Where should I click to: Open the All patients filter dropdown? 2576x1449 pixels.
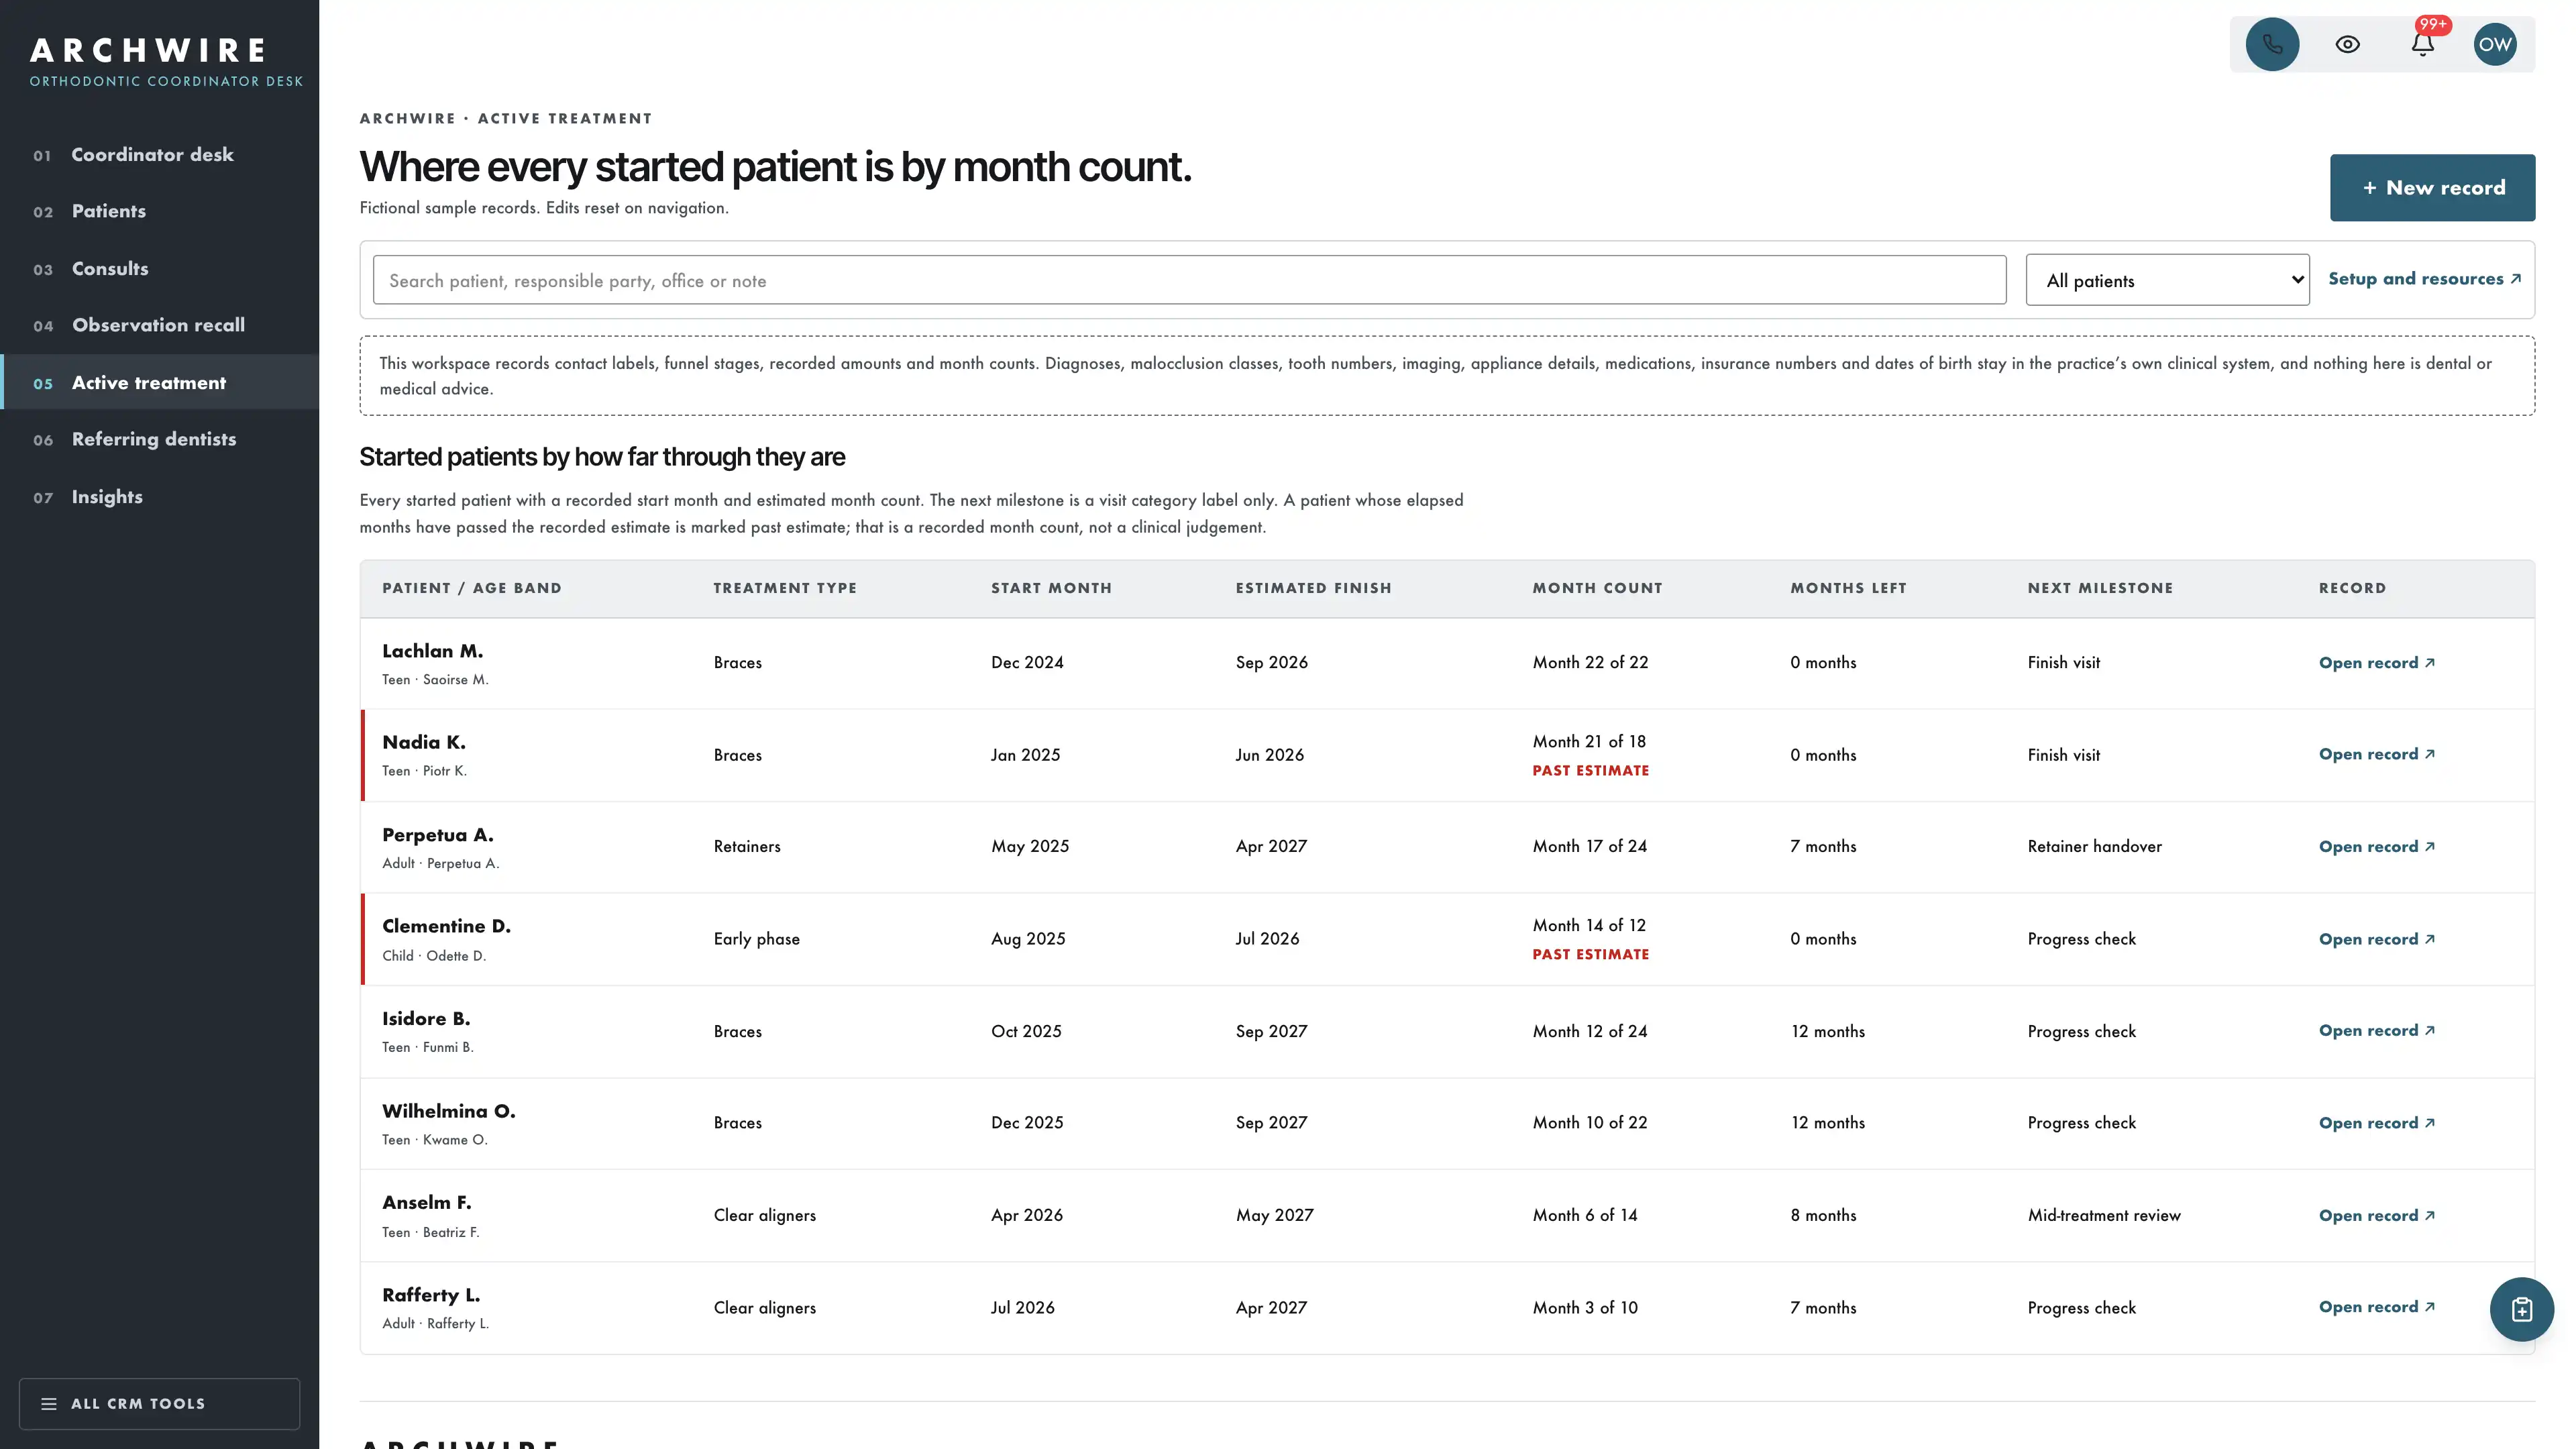(2167, 280)
